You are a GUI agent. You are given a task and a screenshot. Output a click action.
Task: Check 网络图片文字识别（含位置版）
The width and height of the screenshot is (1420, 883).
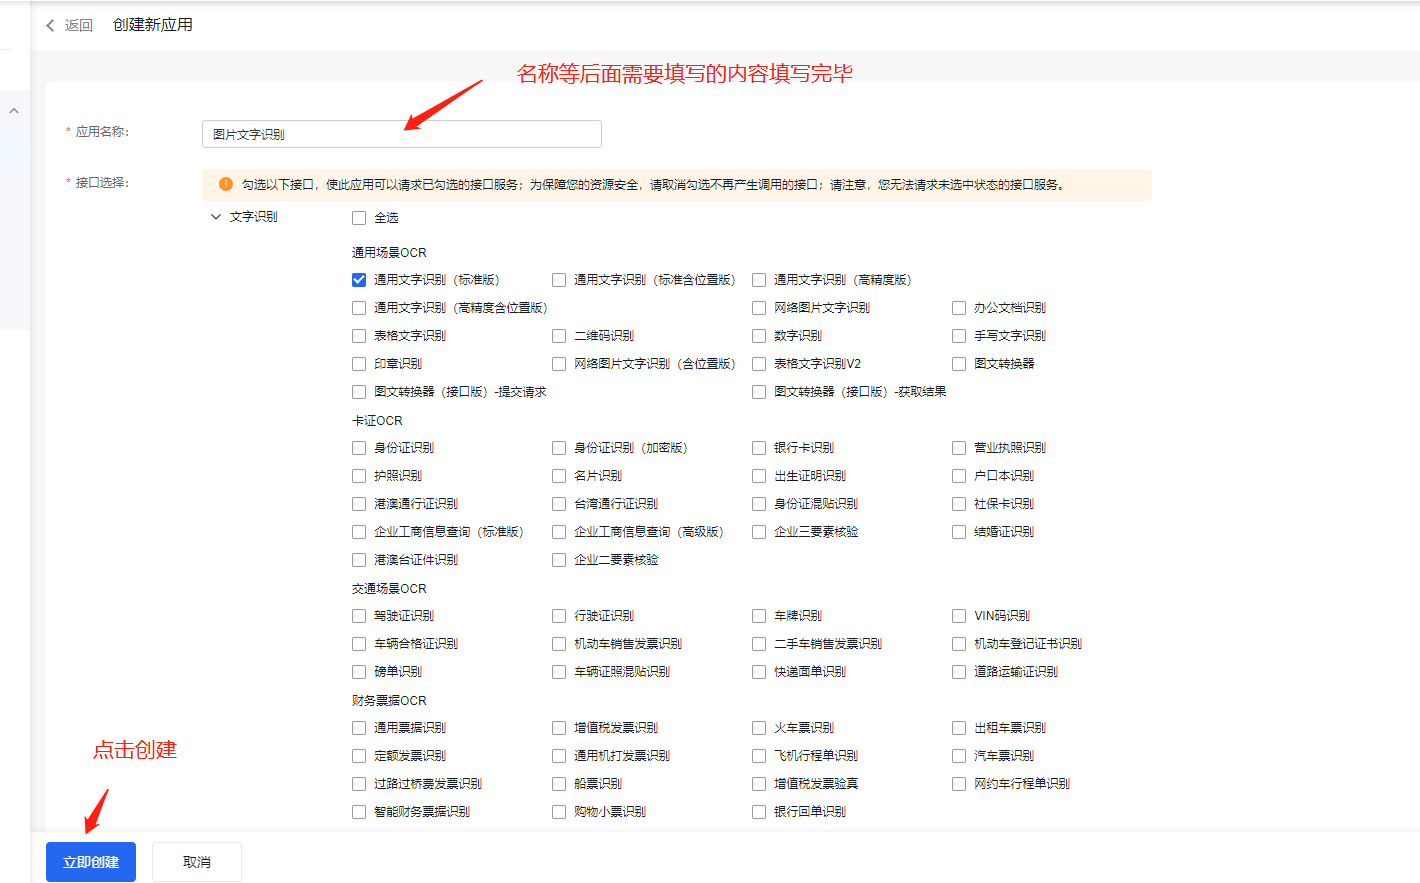559,364
